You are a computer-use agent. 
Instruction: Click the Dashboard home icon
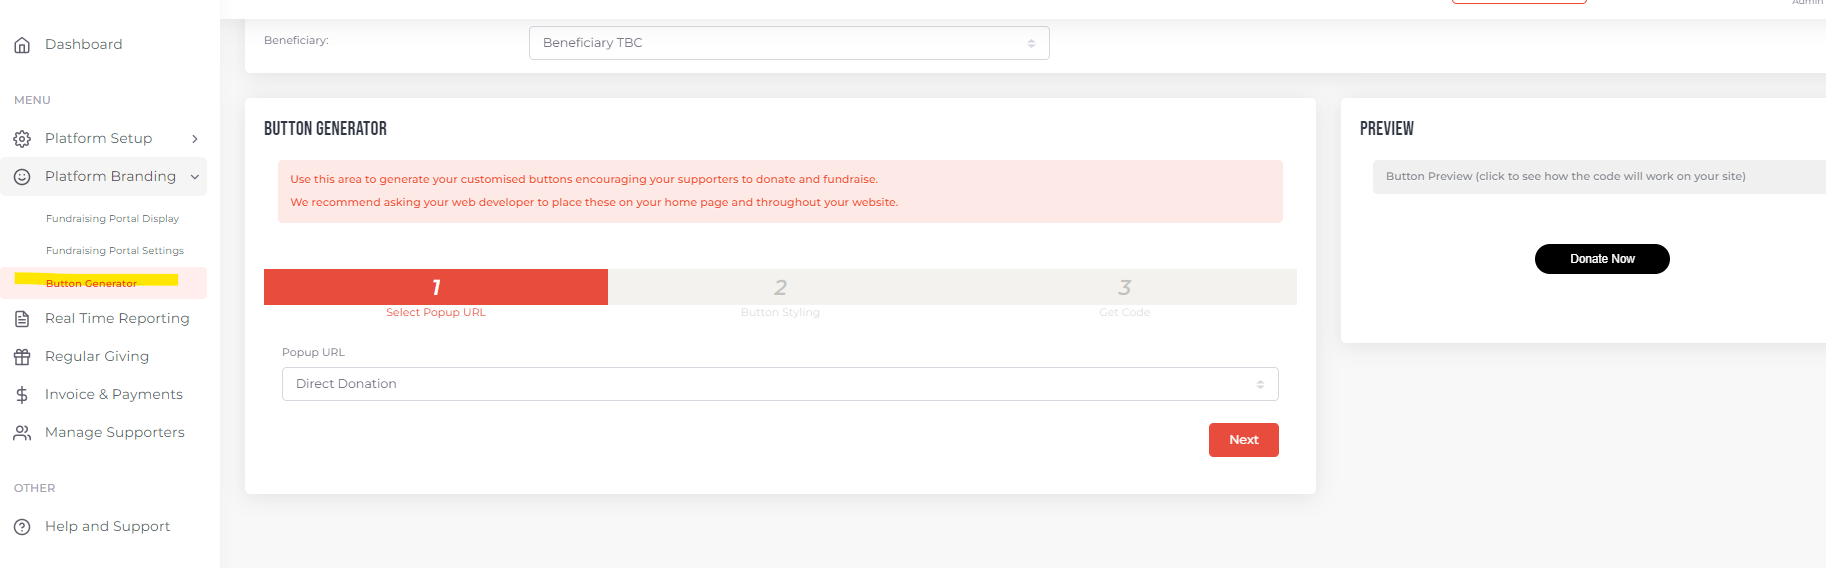tap(22, 45)
